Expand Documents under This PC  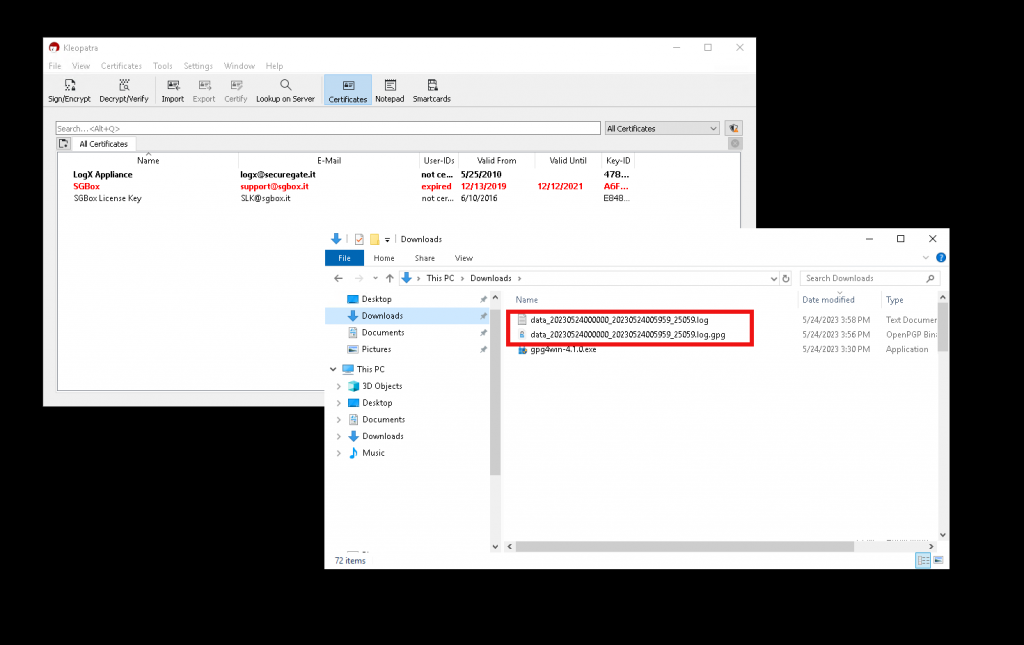click(x=338, y=420)
